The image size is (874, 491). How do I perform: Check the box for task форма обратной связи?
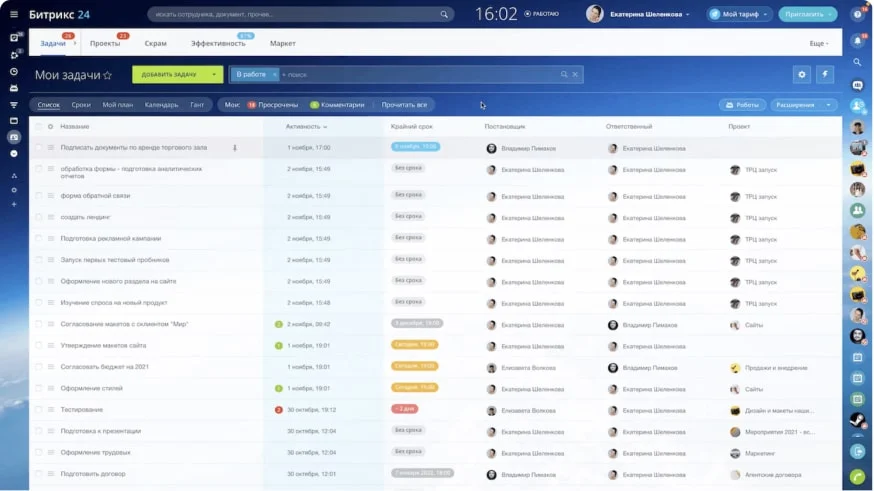(x=38, y=196)
